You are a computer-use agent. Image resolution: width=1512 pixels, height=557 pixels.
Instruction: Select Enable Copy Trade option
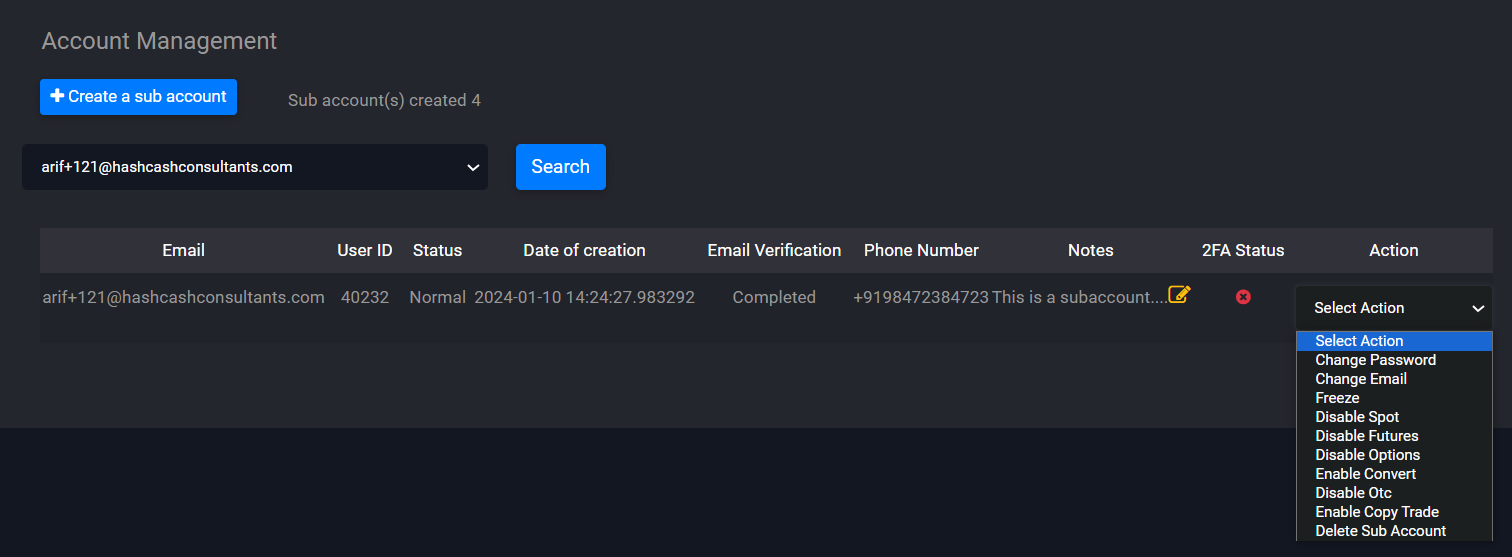coord(1376,512)
